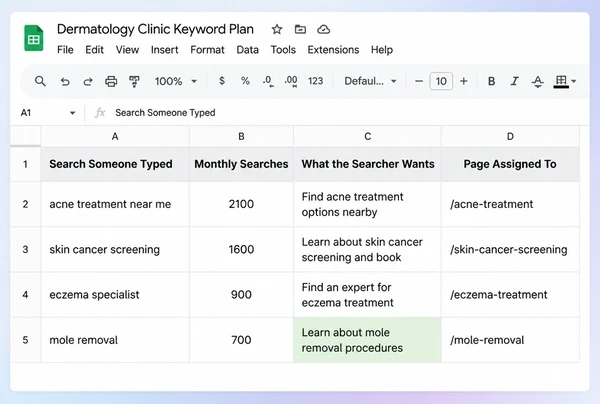Open the 123 number formats menu
600x404 pixels.
(x=315, y=81)
